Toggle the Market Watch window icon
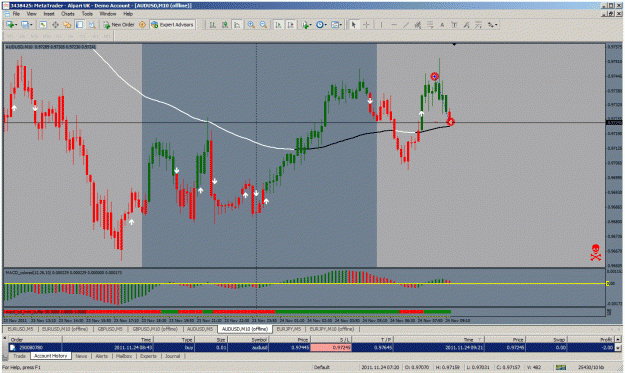Image resolution: width=625 pixels, height=373 pixels. coord(43,25)
